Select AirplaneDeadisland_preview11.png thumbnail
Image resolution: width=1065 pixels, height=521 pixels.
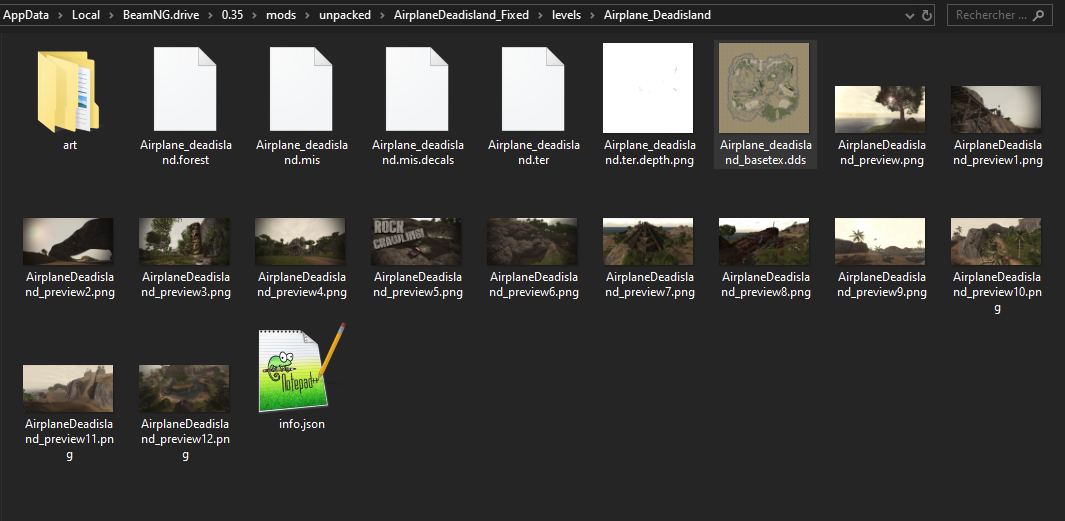click(68, 389)
